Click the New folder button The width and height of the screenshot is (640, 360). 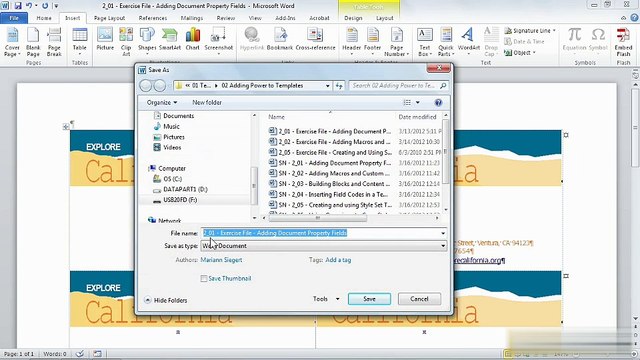(x=207, y=102)
